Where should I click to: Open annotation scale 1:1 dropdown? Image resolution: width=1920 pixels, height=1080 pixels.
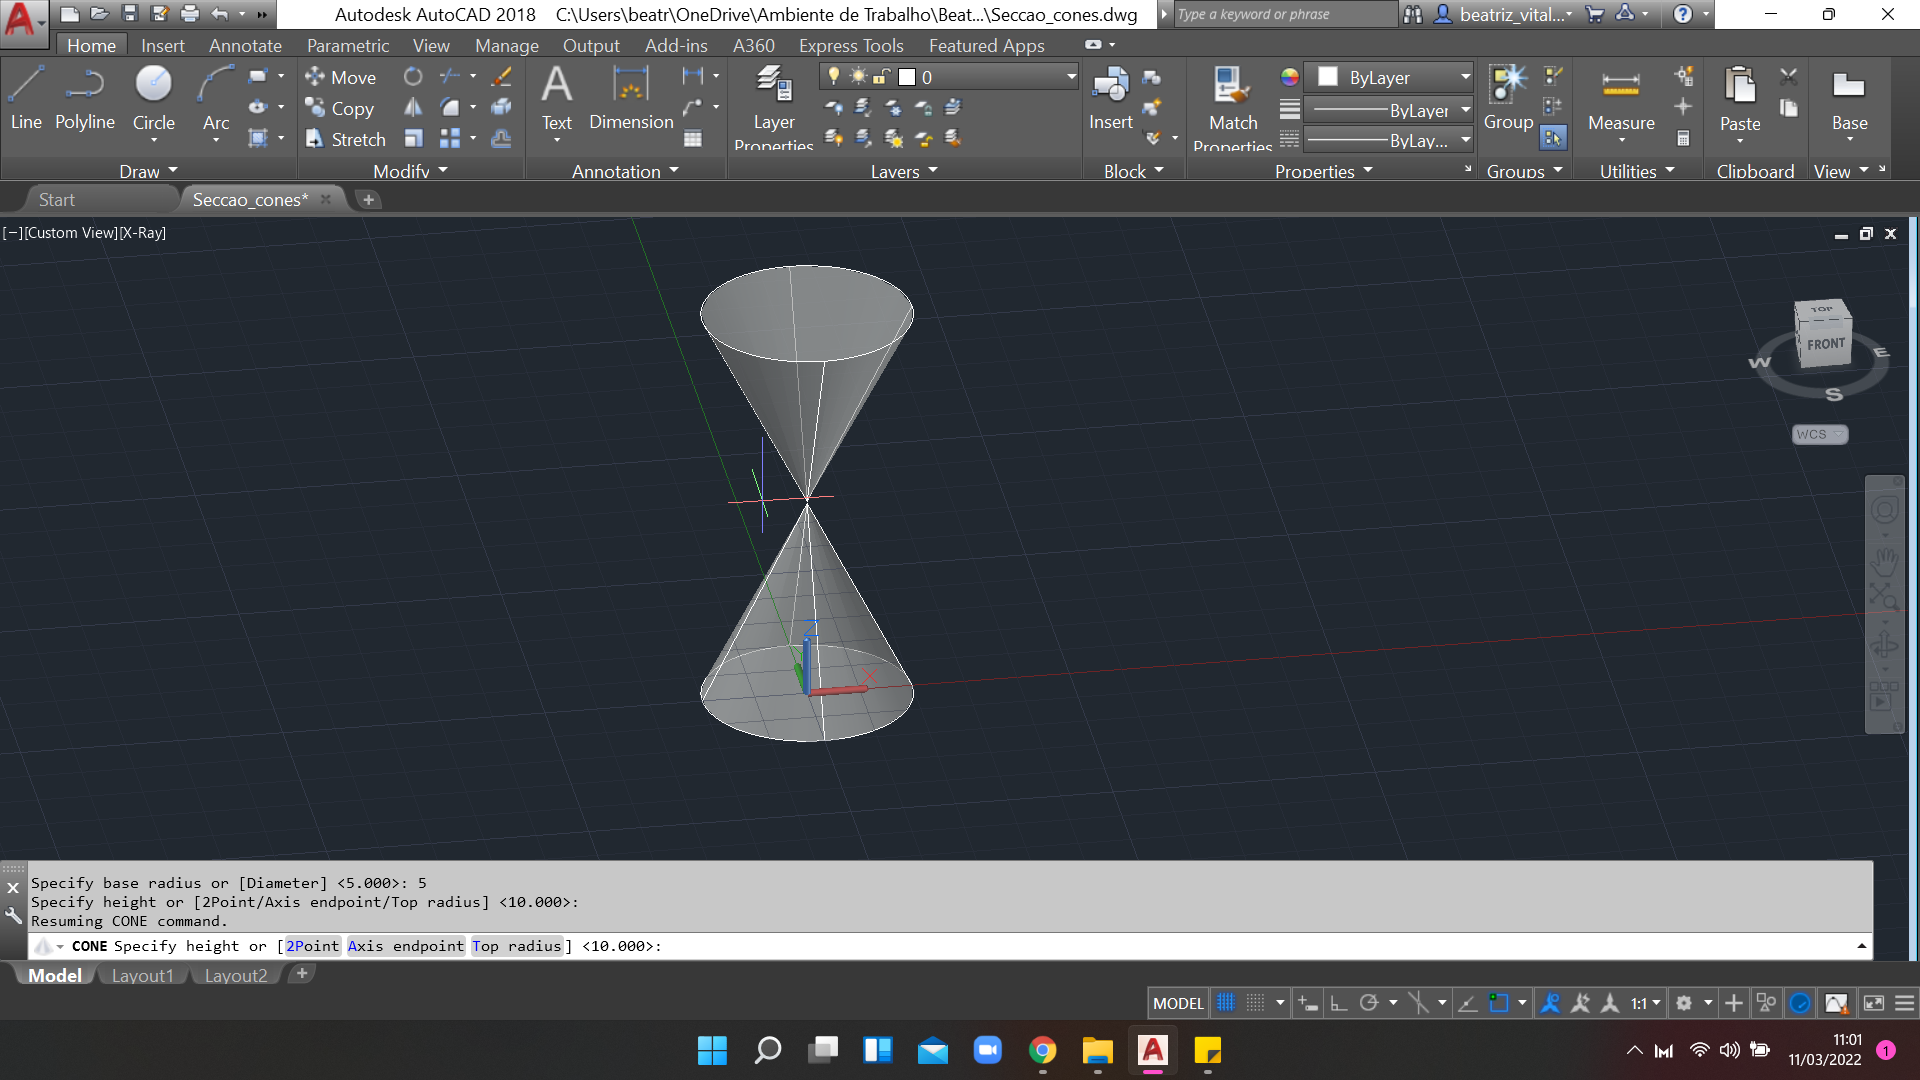[1645, 1002]
